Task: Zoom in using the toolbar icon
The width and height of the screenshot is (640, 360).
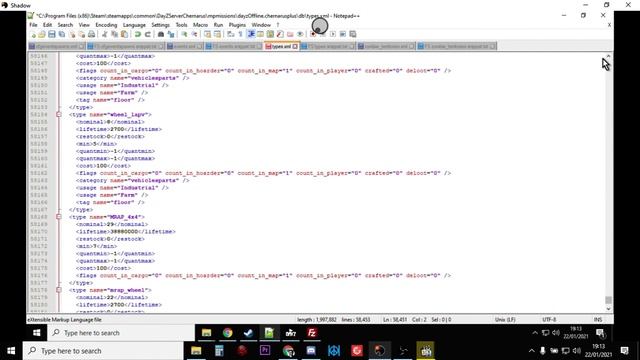Action: pos(185,34)
